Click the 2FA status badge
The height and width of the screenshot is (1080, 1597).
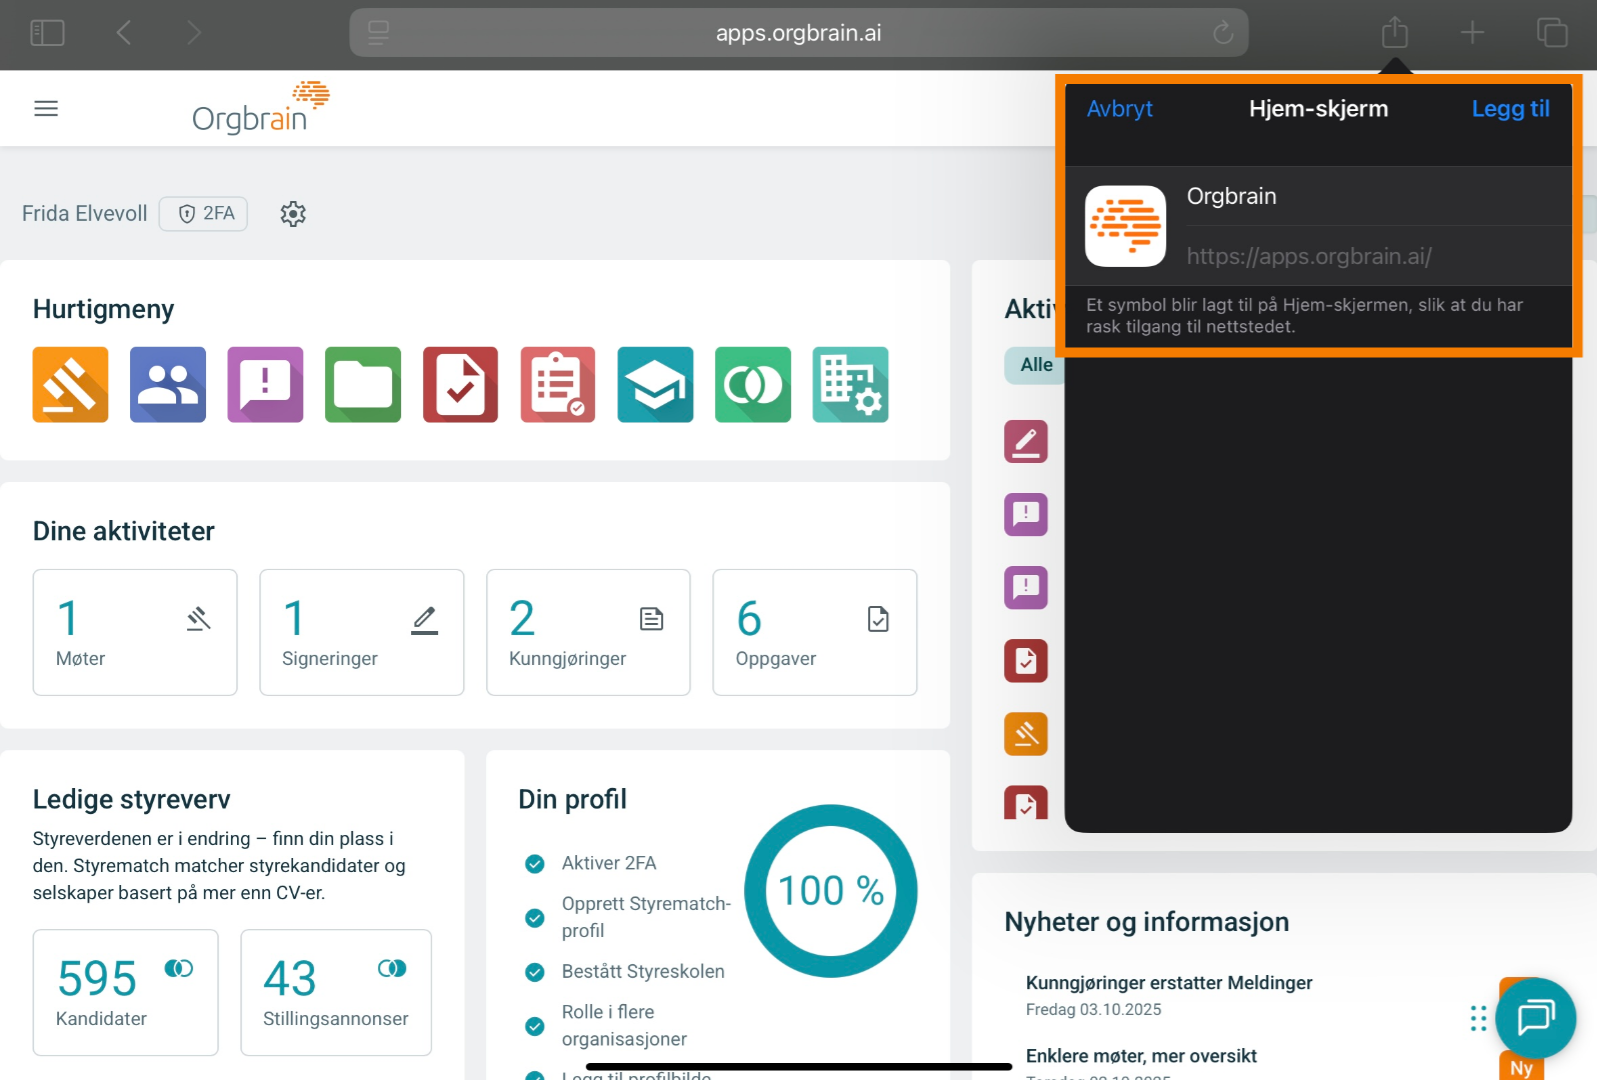coord(204,214)
